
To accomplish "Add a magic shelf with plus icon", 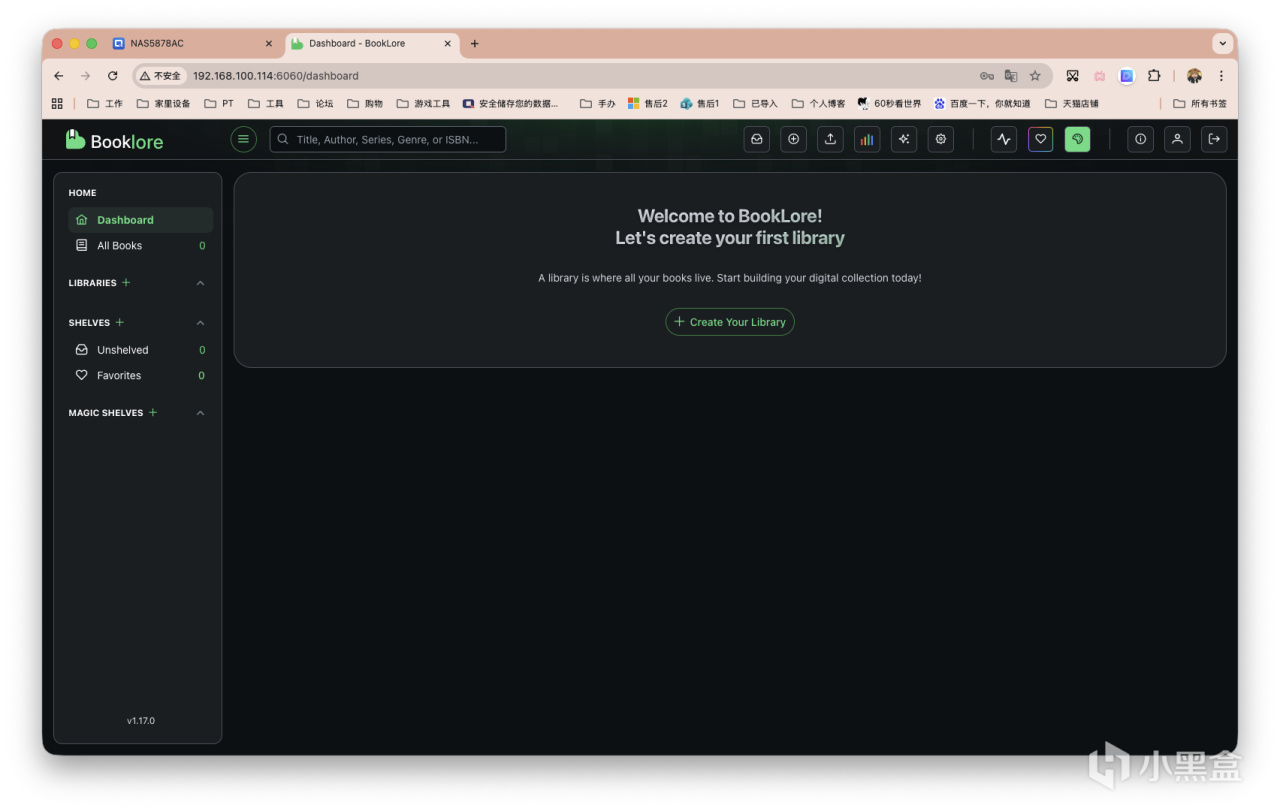I will (x=153, y=412).
